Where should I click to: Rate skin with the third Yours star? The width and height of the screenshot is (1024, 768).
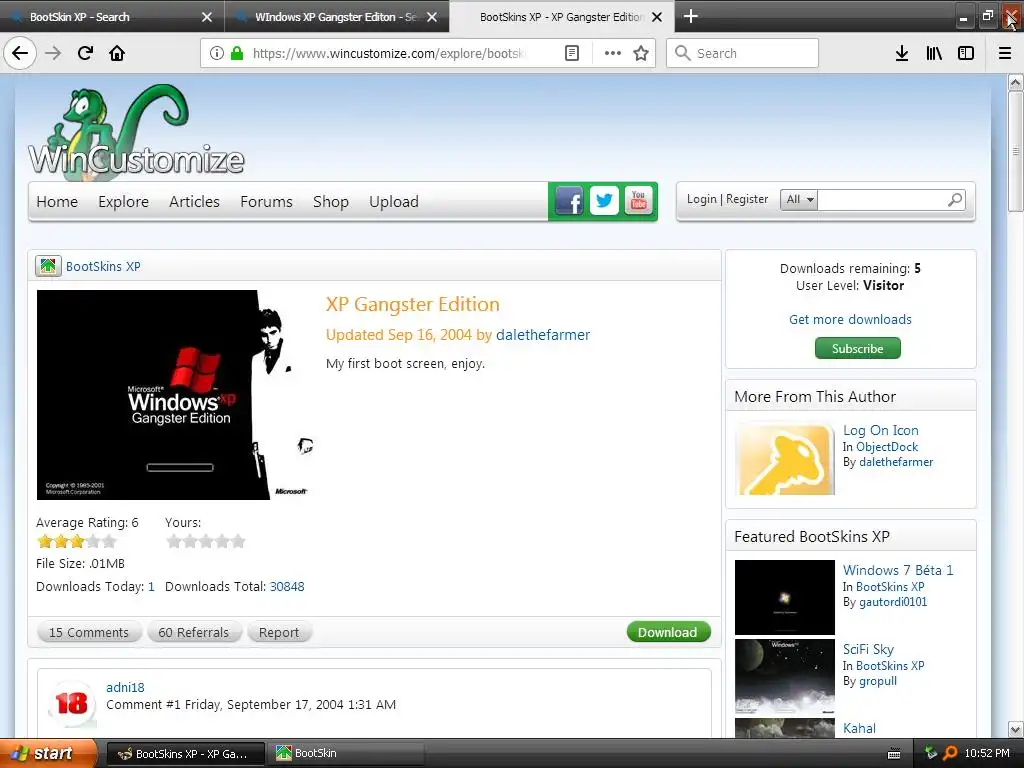coord(206,541)
